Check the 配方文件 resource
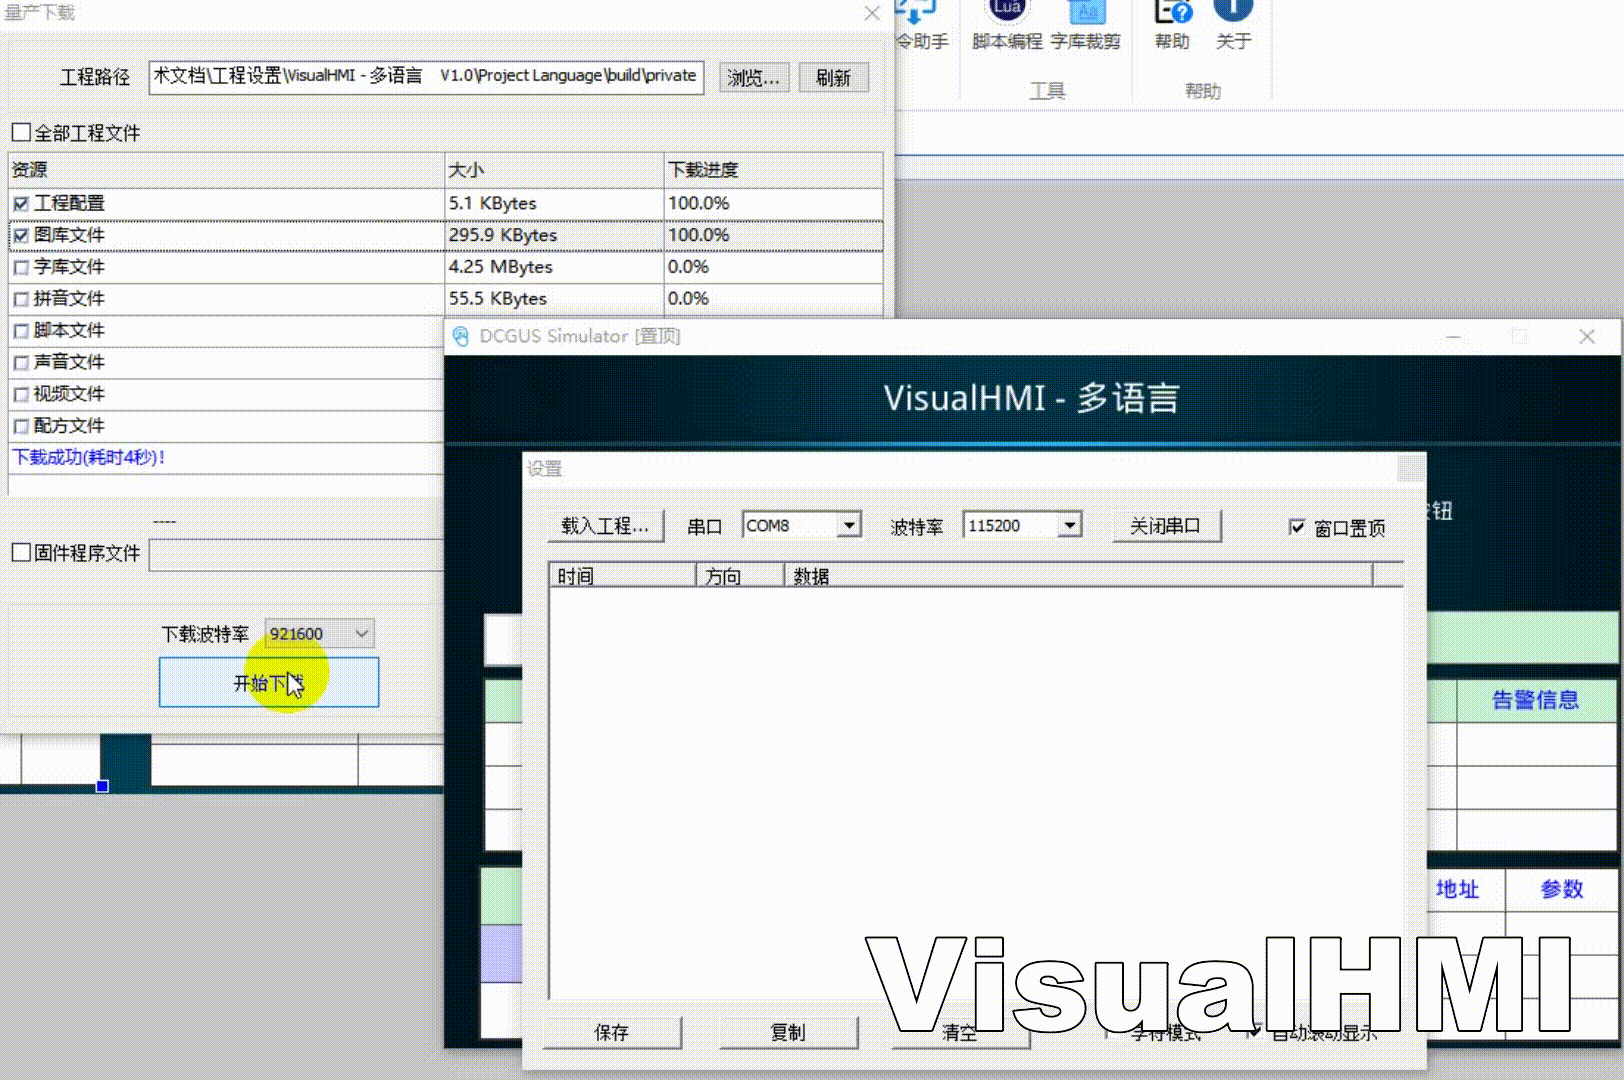This screenshot has height=1080, width=1624. [21, 427]
